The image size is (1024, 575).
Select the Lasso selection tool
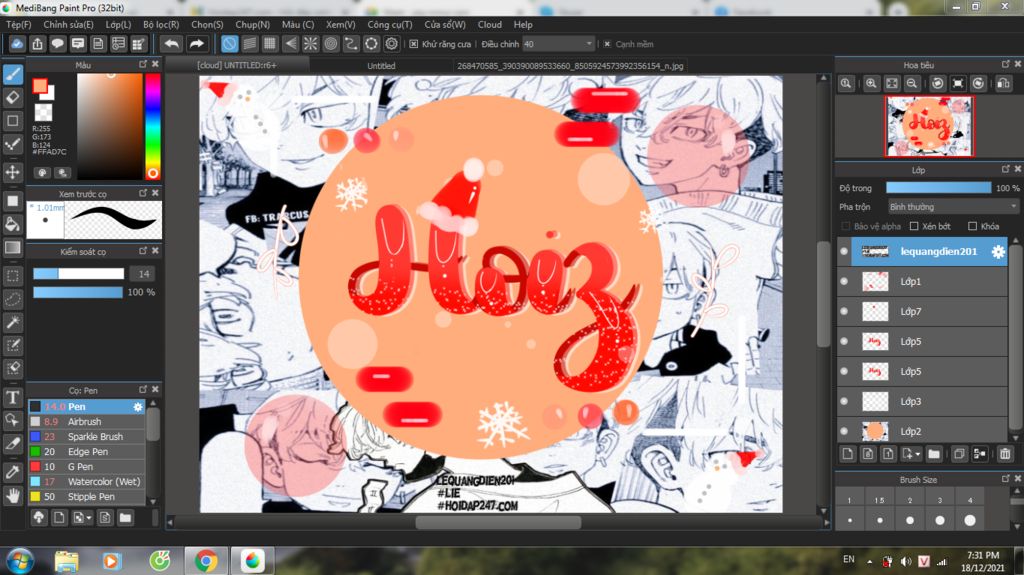tap(13, 299)
